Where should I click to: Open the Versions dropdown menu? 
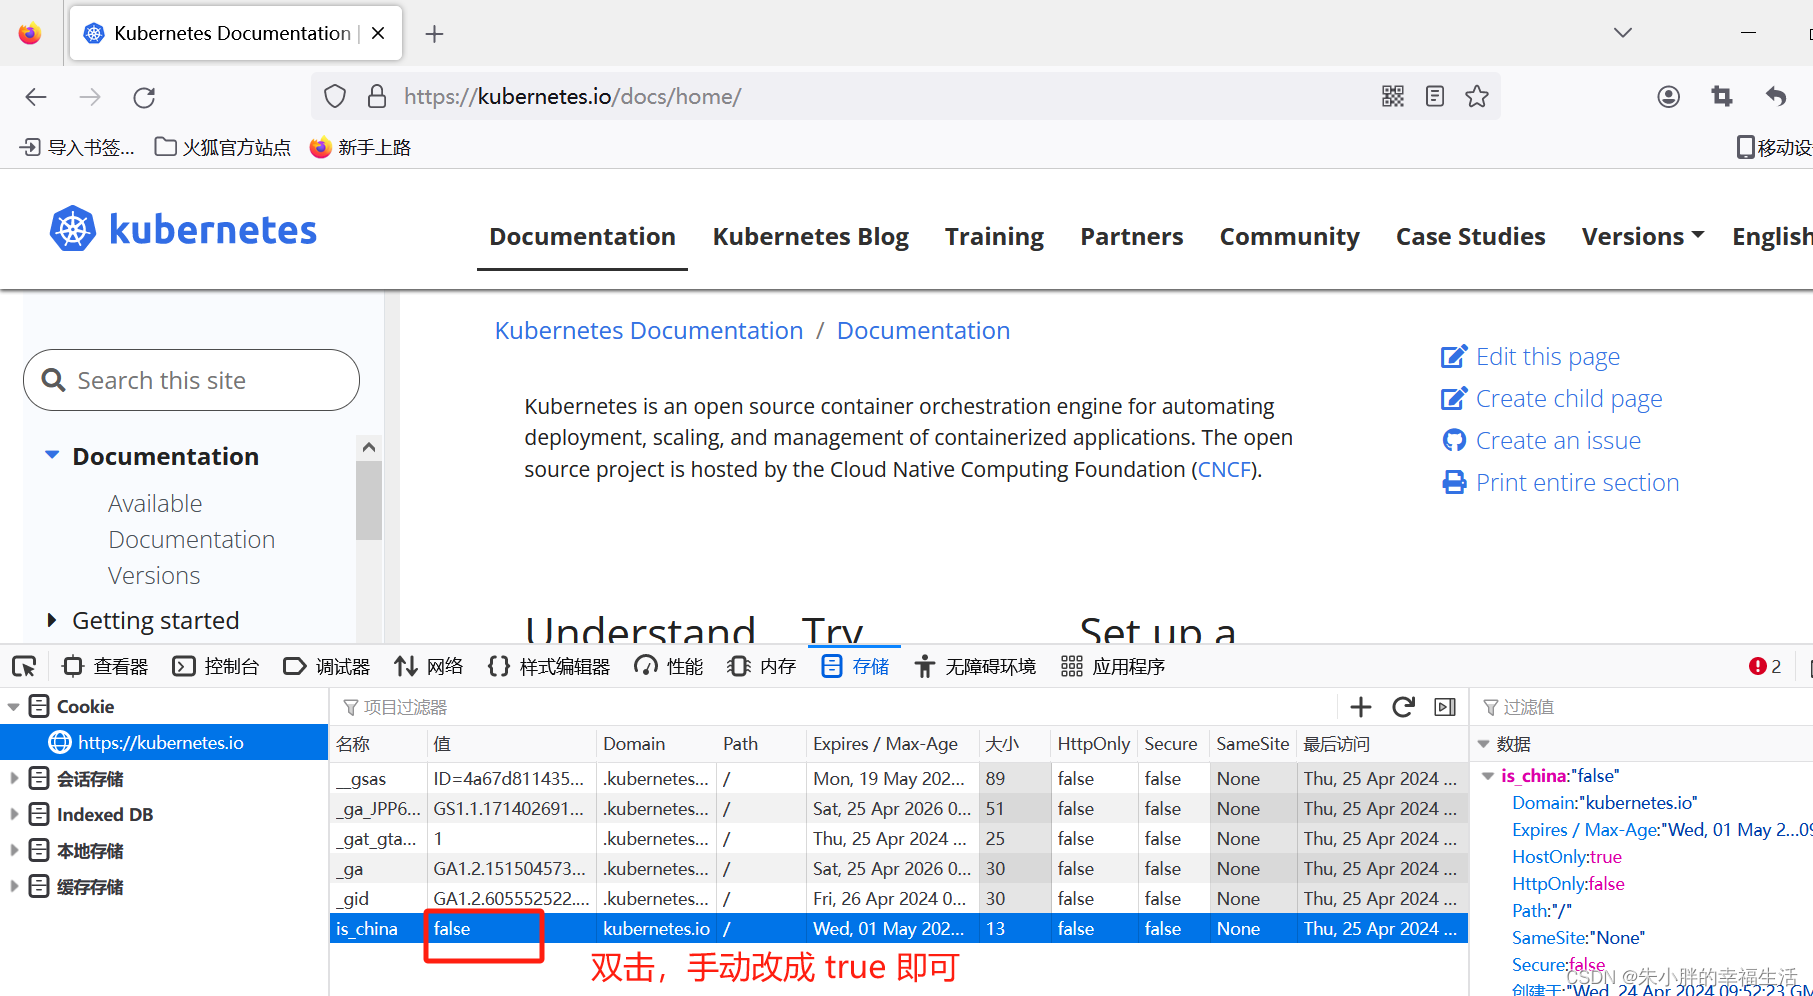point(1643,237)
